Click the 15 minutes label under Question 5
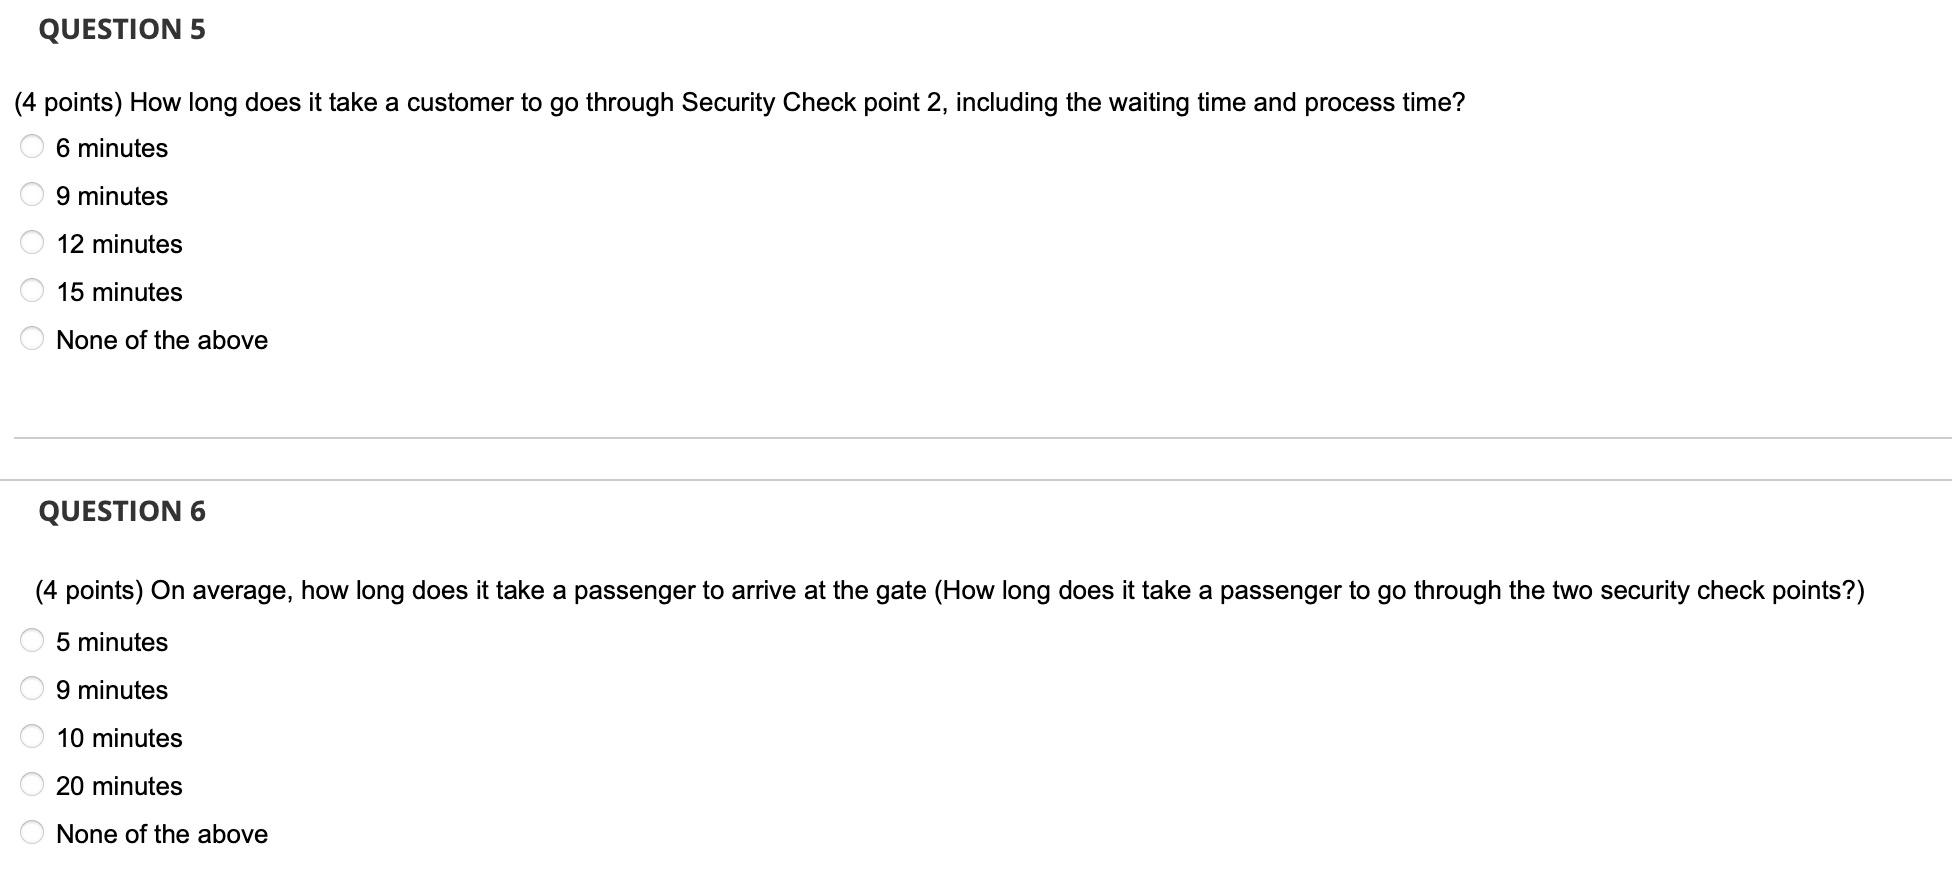The width and height of the screenshot is (1952, 896). 119,292
